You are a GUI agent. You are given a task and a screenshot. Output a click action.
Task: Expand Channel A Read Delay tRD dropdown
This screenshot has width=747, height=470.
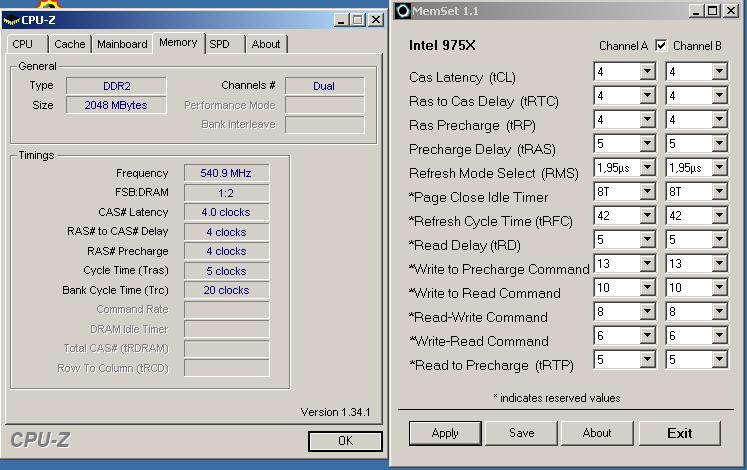(647, 240)
